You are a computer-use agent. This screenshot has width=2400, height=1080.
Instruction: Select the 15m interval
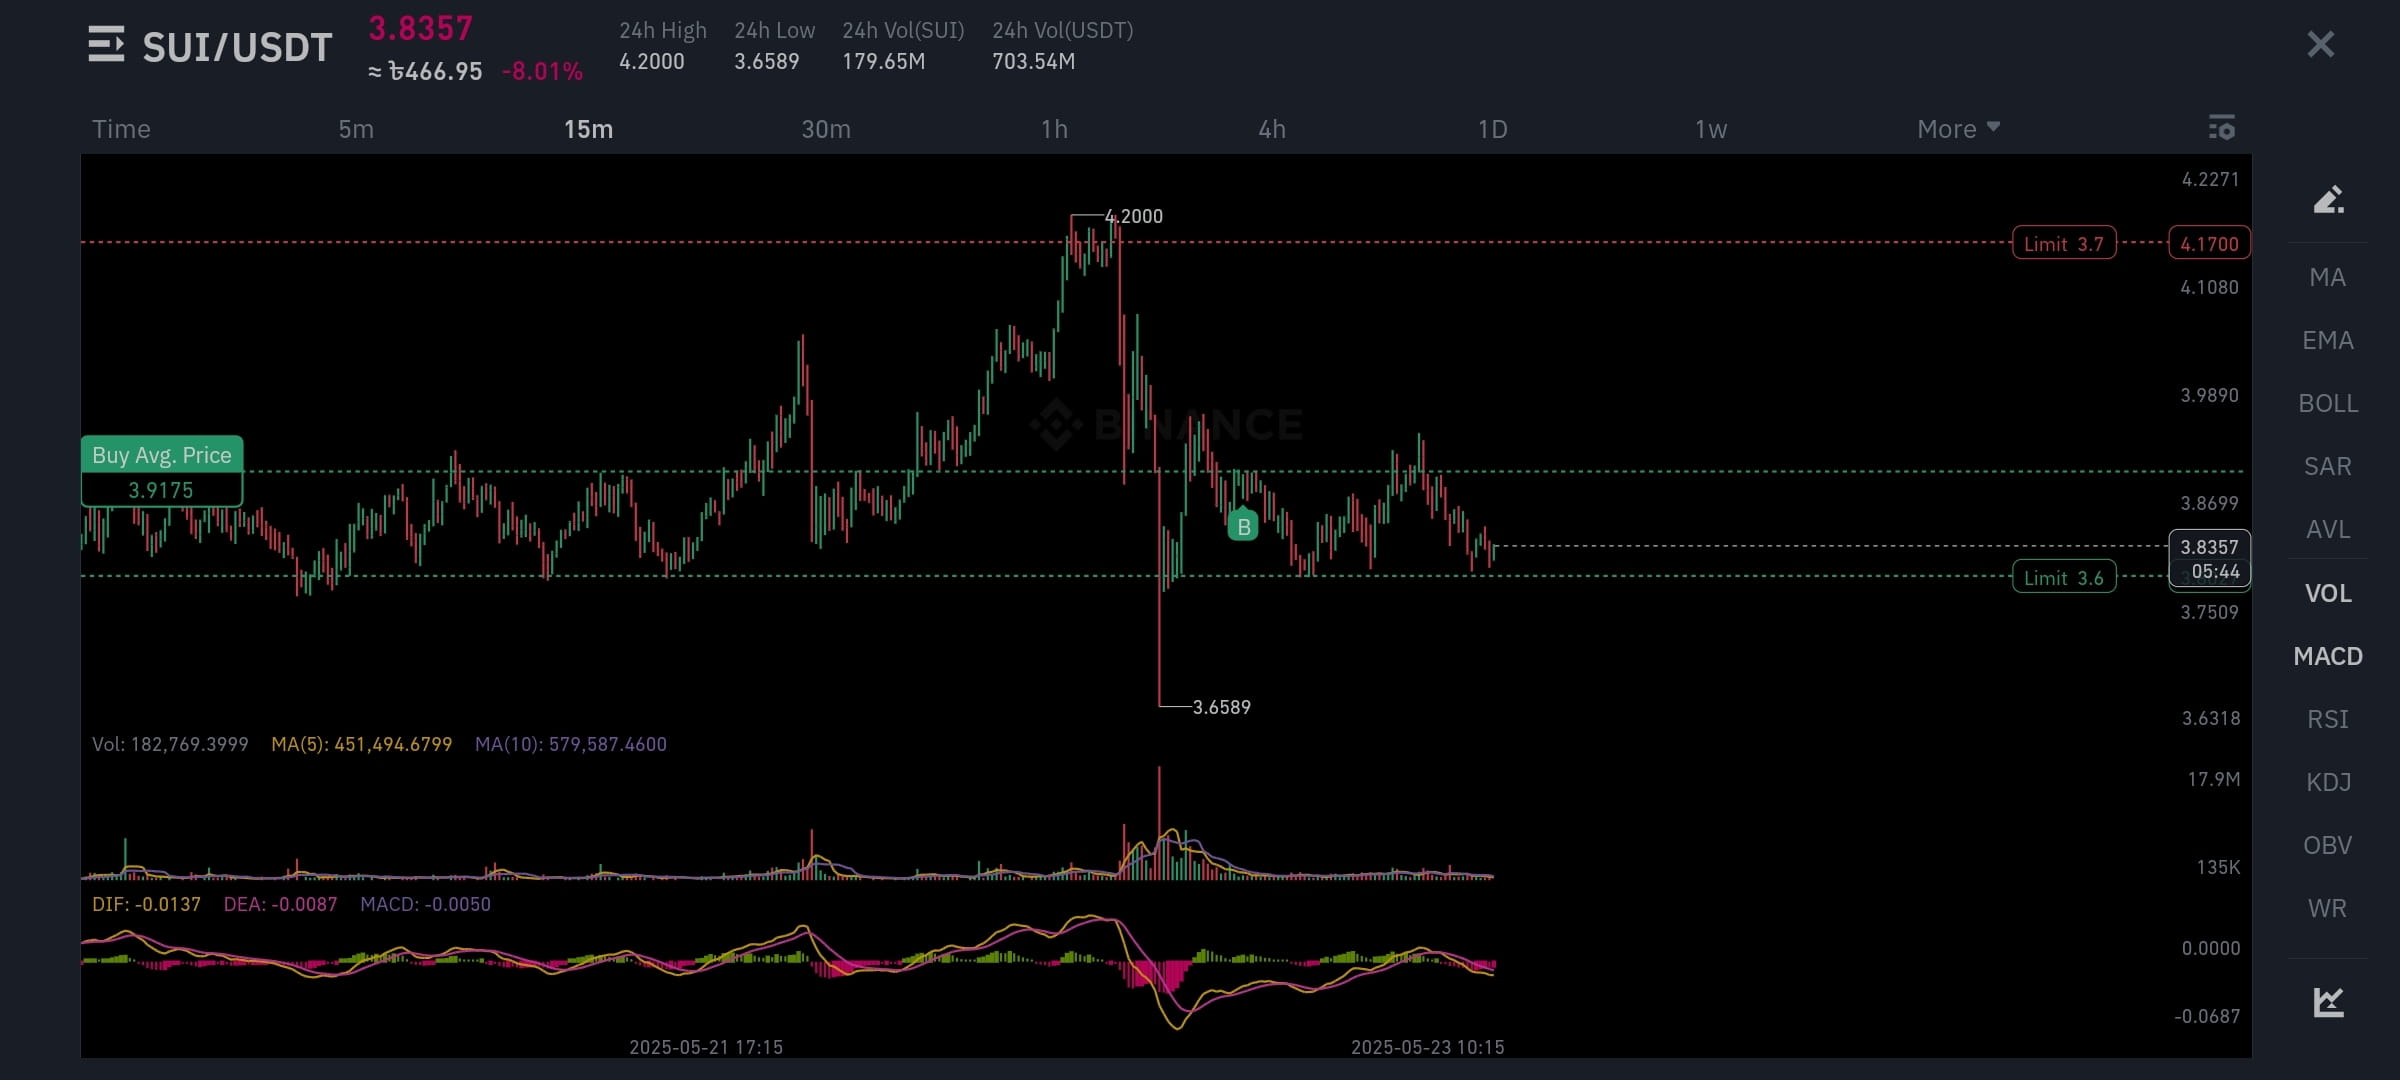(588, 129)
